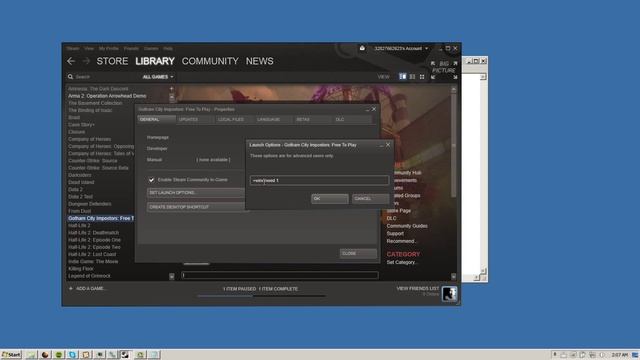The height and width of the screenshot is (360, 640).
Task: Switch to grid view icon
Action: click(x=422, y=77)
